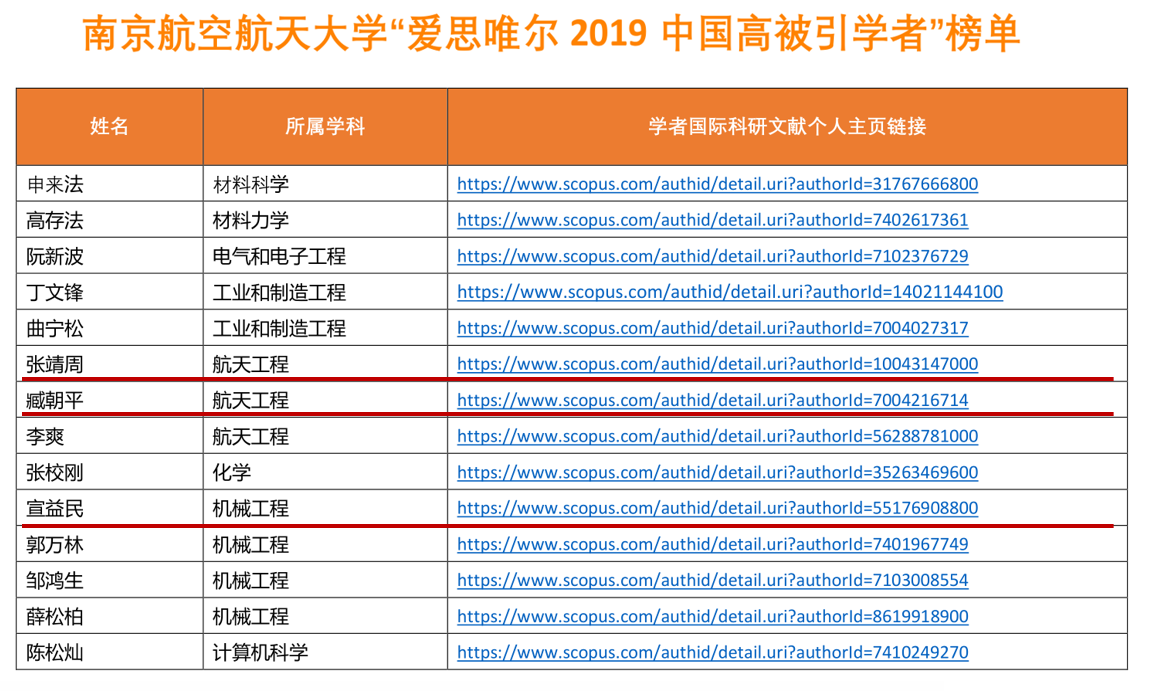Screen dimensions: 1150x692
Task: Select the 学者国际科研文献个人主页链接 header cell
Action: pos(786,126)
